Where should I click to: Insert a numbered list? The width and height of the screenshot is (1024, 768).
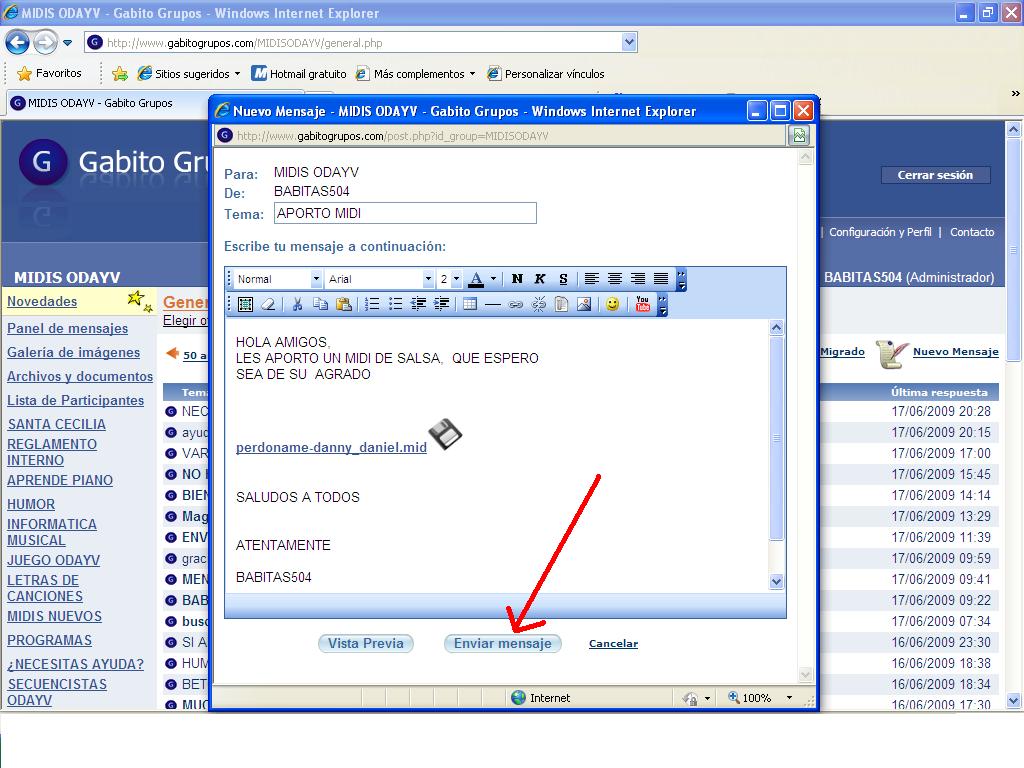[x=372, y=304]
